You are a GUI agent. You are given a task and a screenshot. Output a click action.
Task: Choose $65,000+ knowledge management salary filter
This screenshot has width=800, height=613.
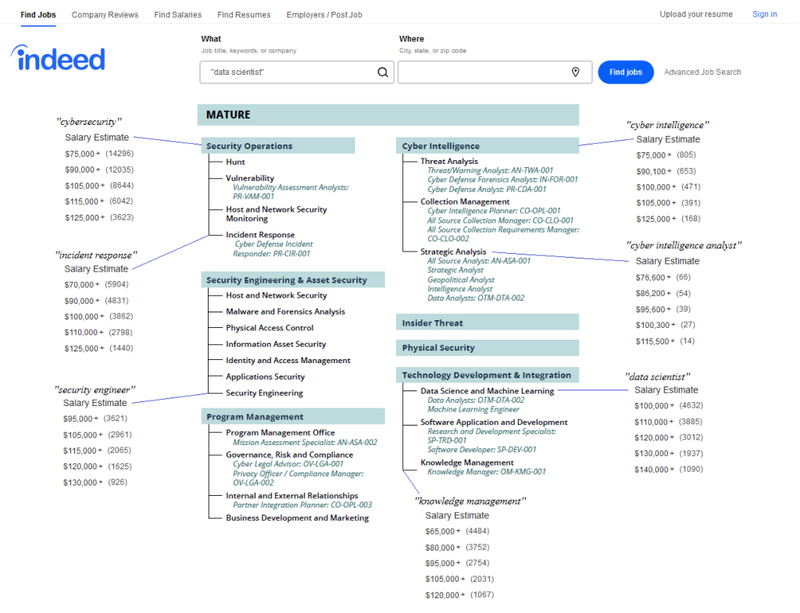point(442,531)
